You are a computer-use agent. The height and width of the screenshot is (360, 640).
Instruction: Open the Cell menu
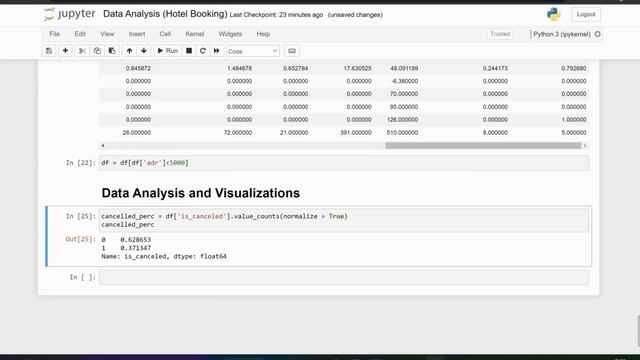[165, 34]
